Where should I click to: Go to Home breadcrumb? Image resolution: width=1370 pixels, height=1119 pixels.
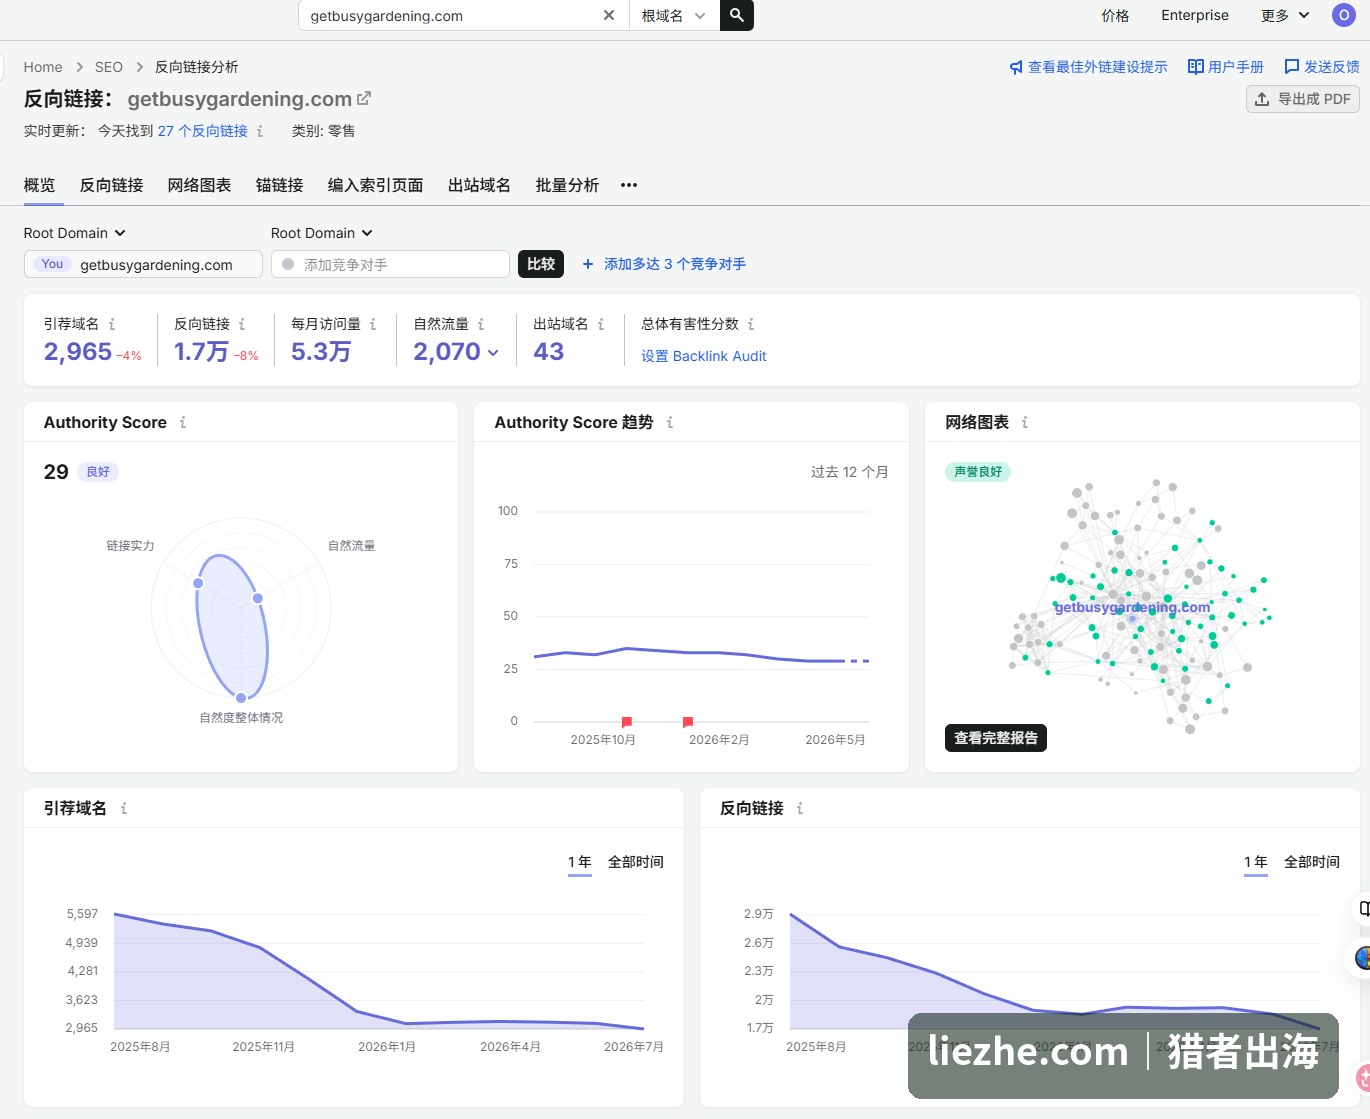tap(43, 67)
